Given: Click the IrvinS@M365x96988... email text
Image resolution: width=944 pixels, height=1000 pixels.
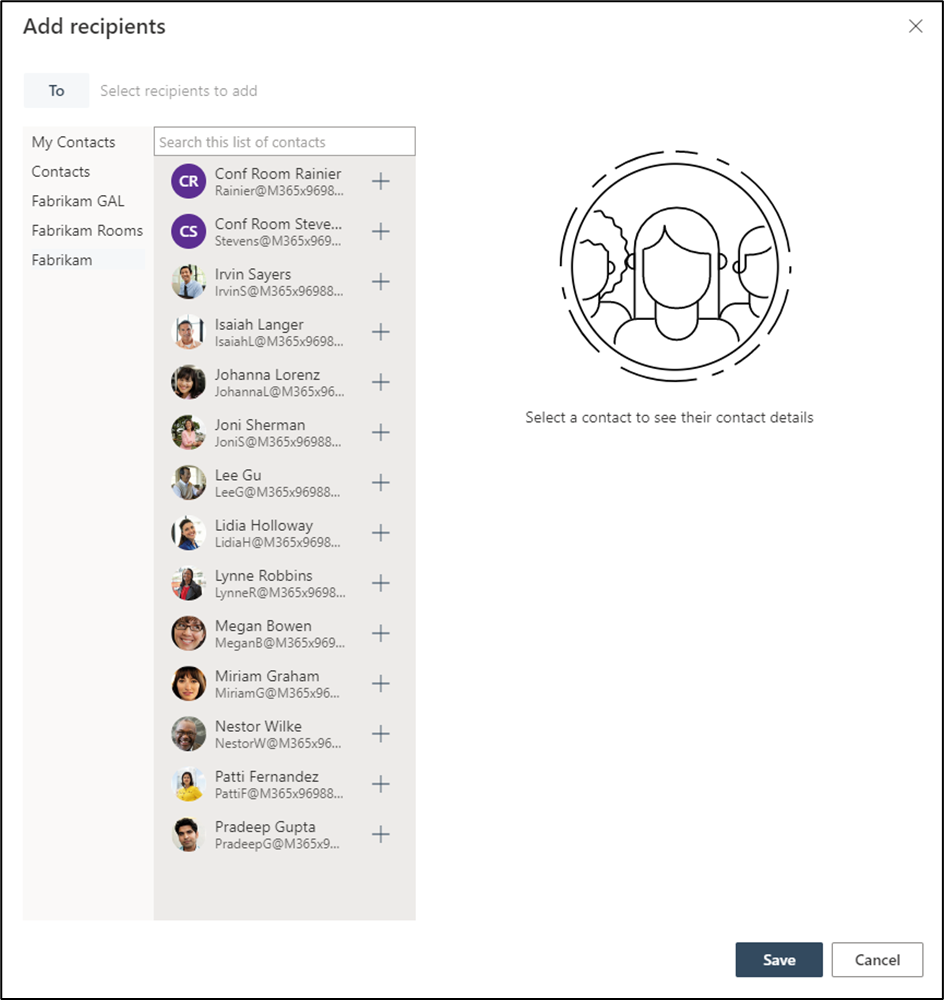Looking at the screenshot, I should click(279, 291).
